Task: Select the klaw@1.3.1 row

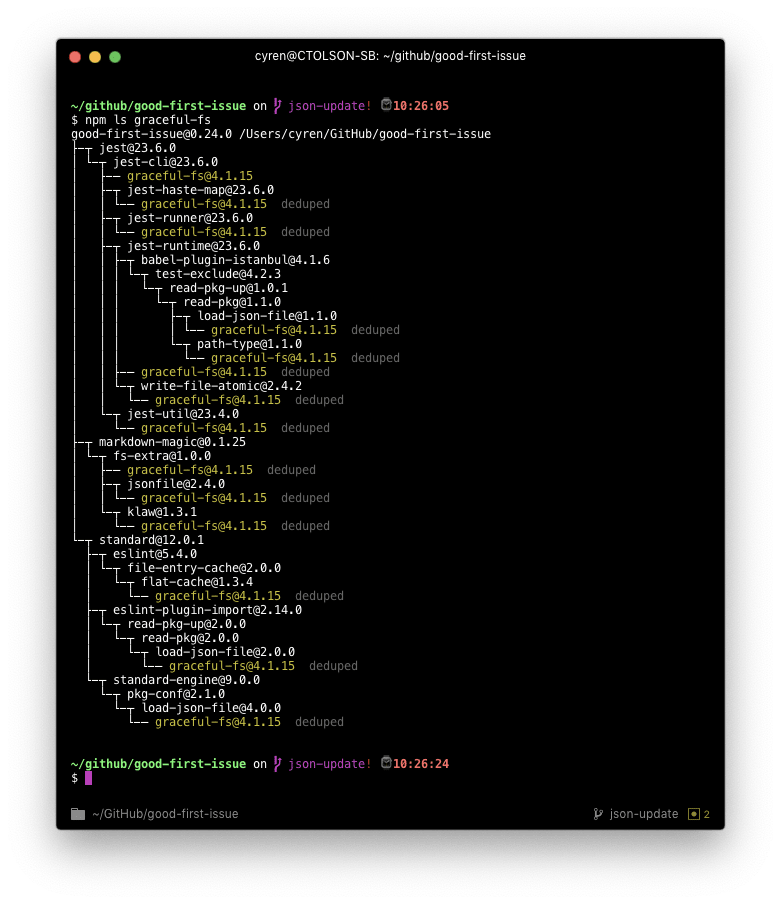Action: (x=162, y=512)
